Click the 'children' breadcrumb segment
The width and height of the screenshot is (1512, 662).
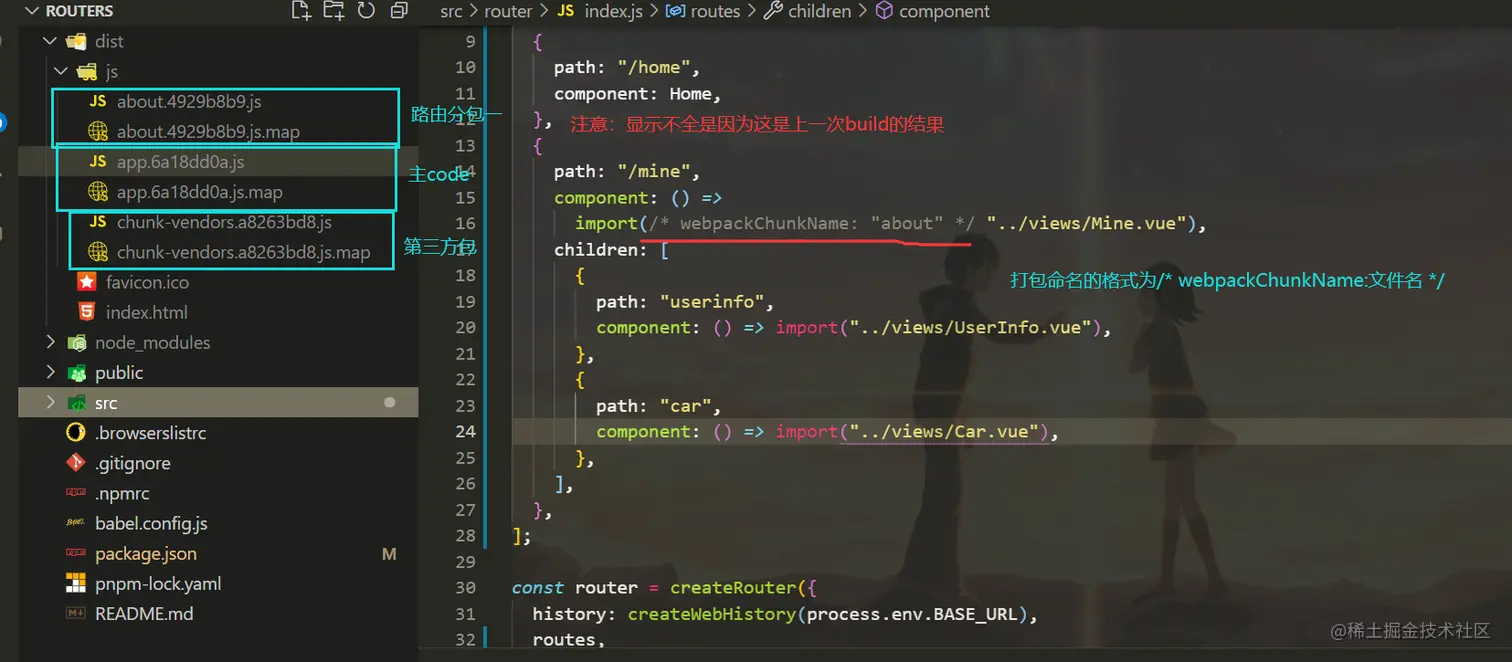coord(819,11)
